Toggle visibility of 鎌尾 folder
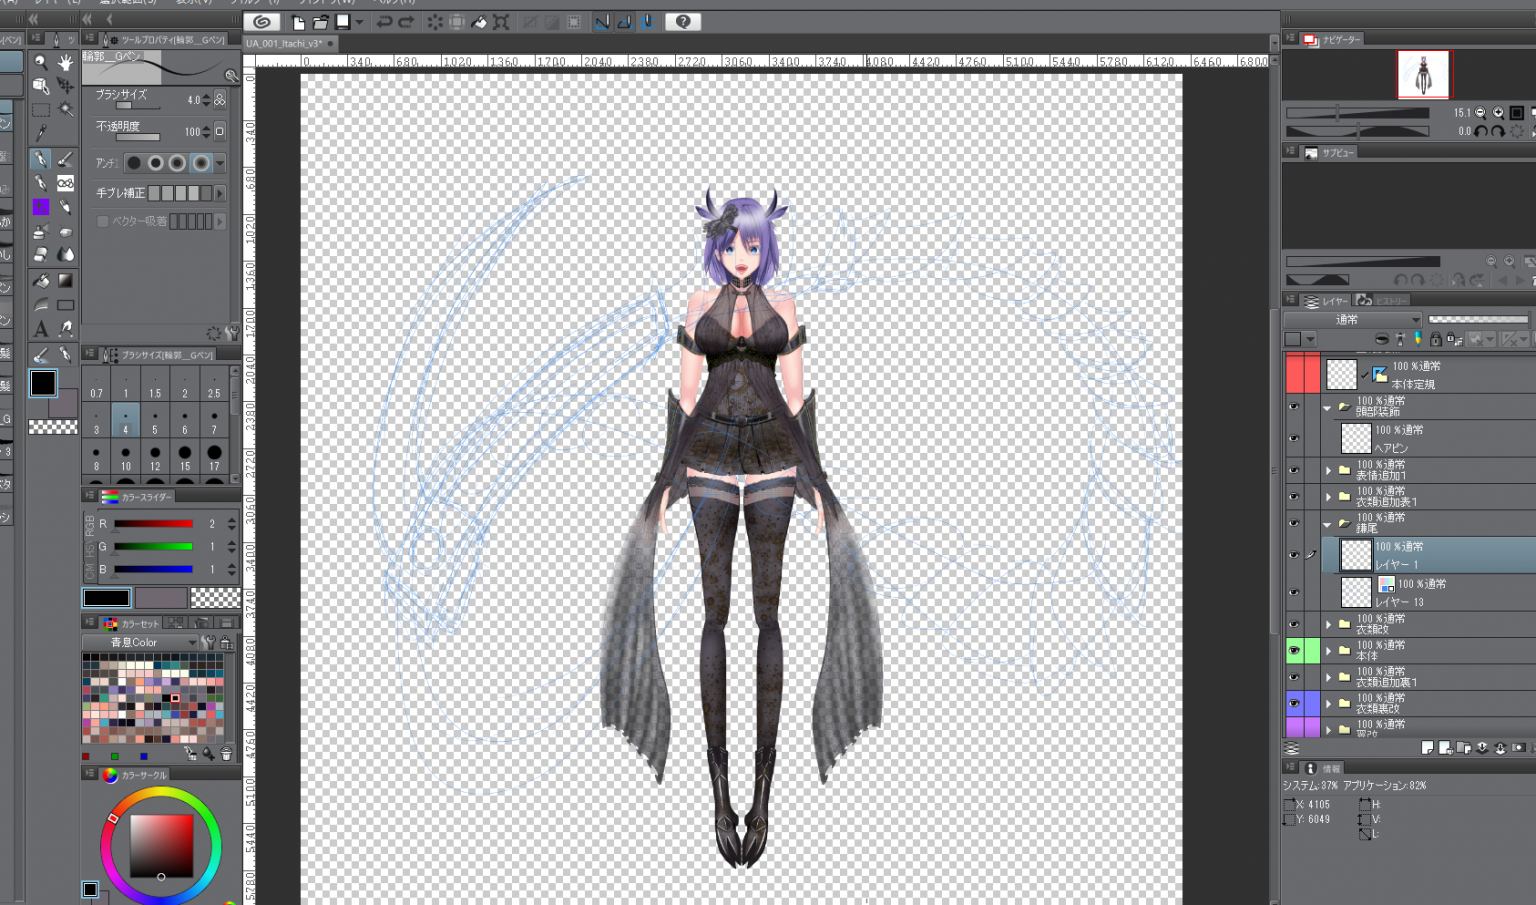Image resolution: width=1536 pixels, height=905 pixels. [1294, 523]
